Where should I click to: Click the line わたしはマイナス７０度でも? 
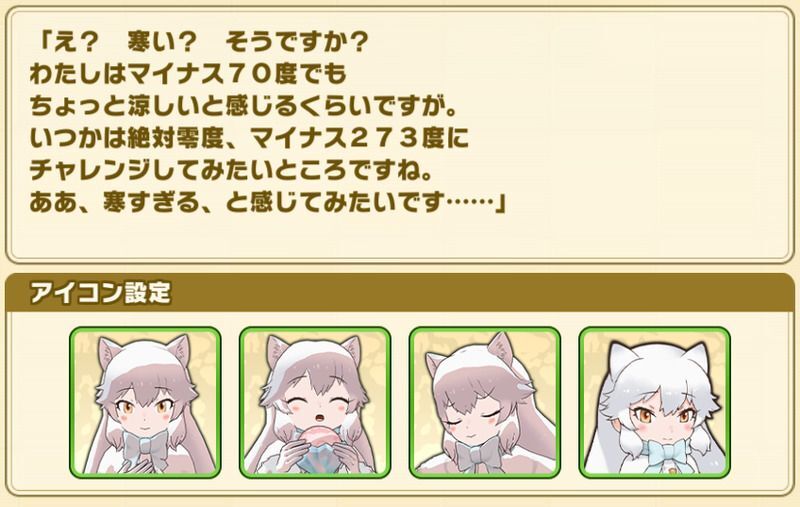coord(188,74)
